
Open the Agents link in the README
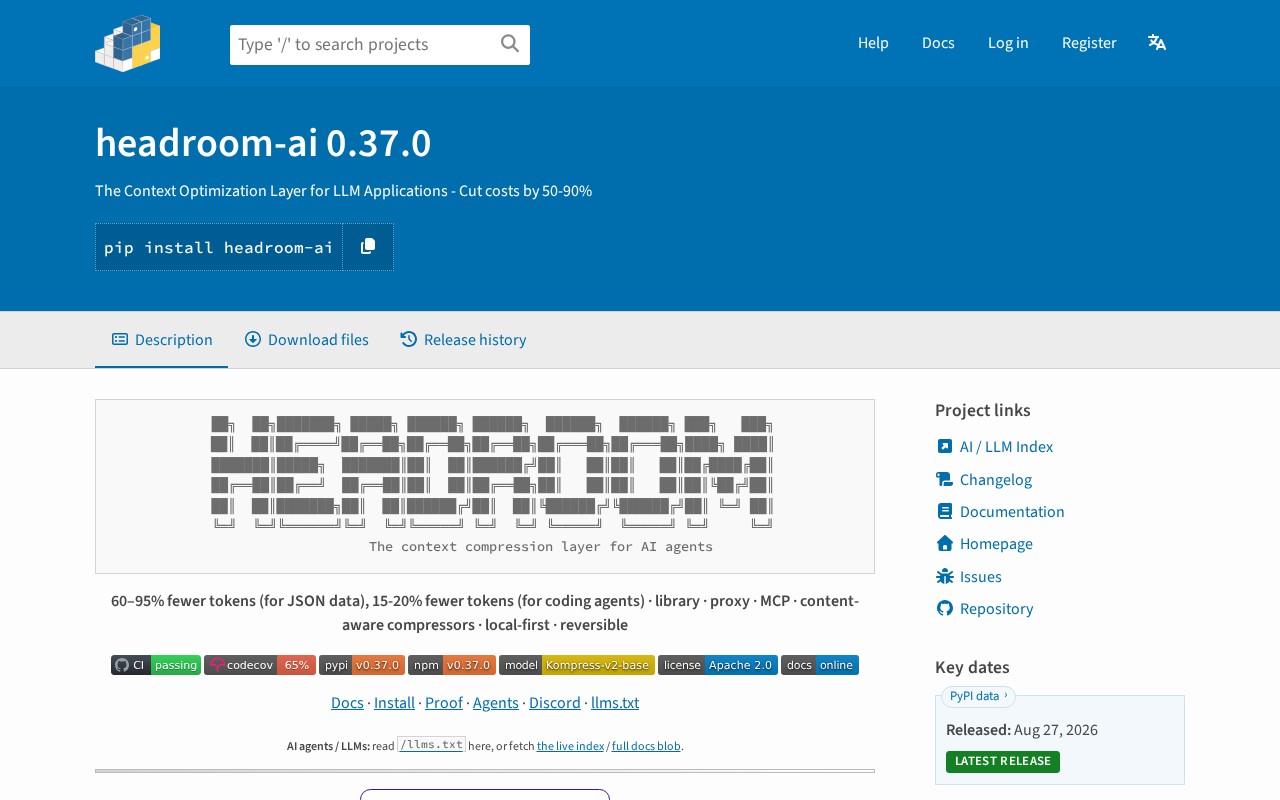496,703
